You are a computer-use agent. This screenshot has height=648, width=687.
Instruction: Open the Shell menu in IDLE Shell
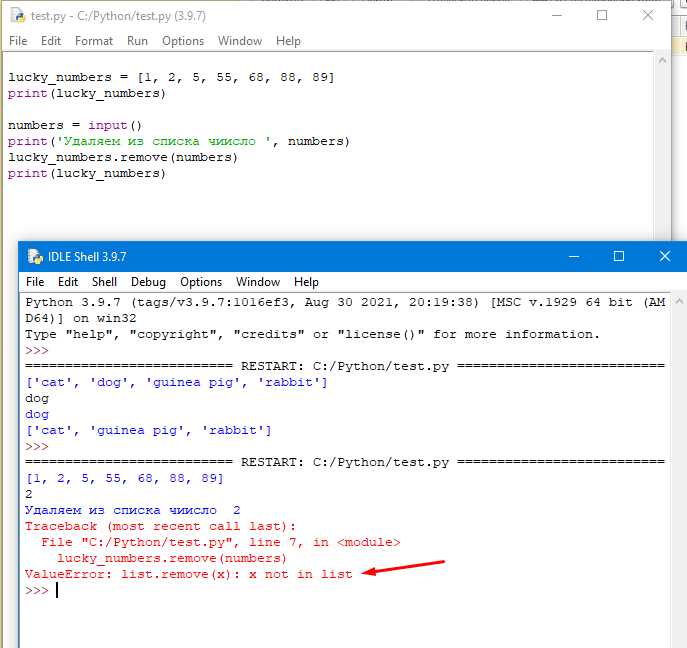[104, 282]
